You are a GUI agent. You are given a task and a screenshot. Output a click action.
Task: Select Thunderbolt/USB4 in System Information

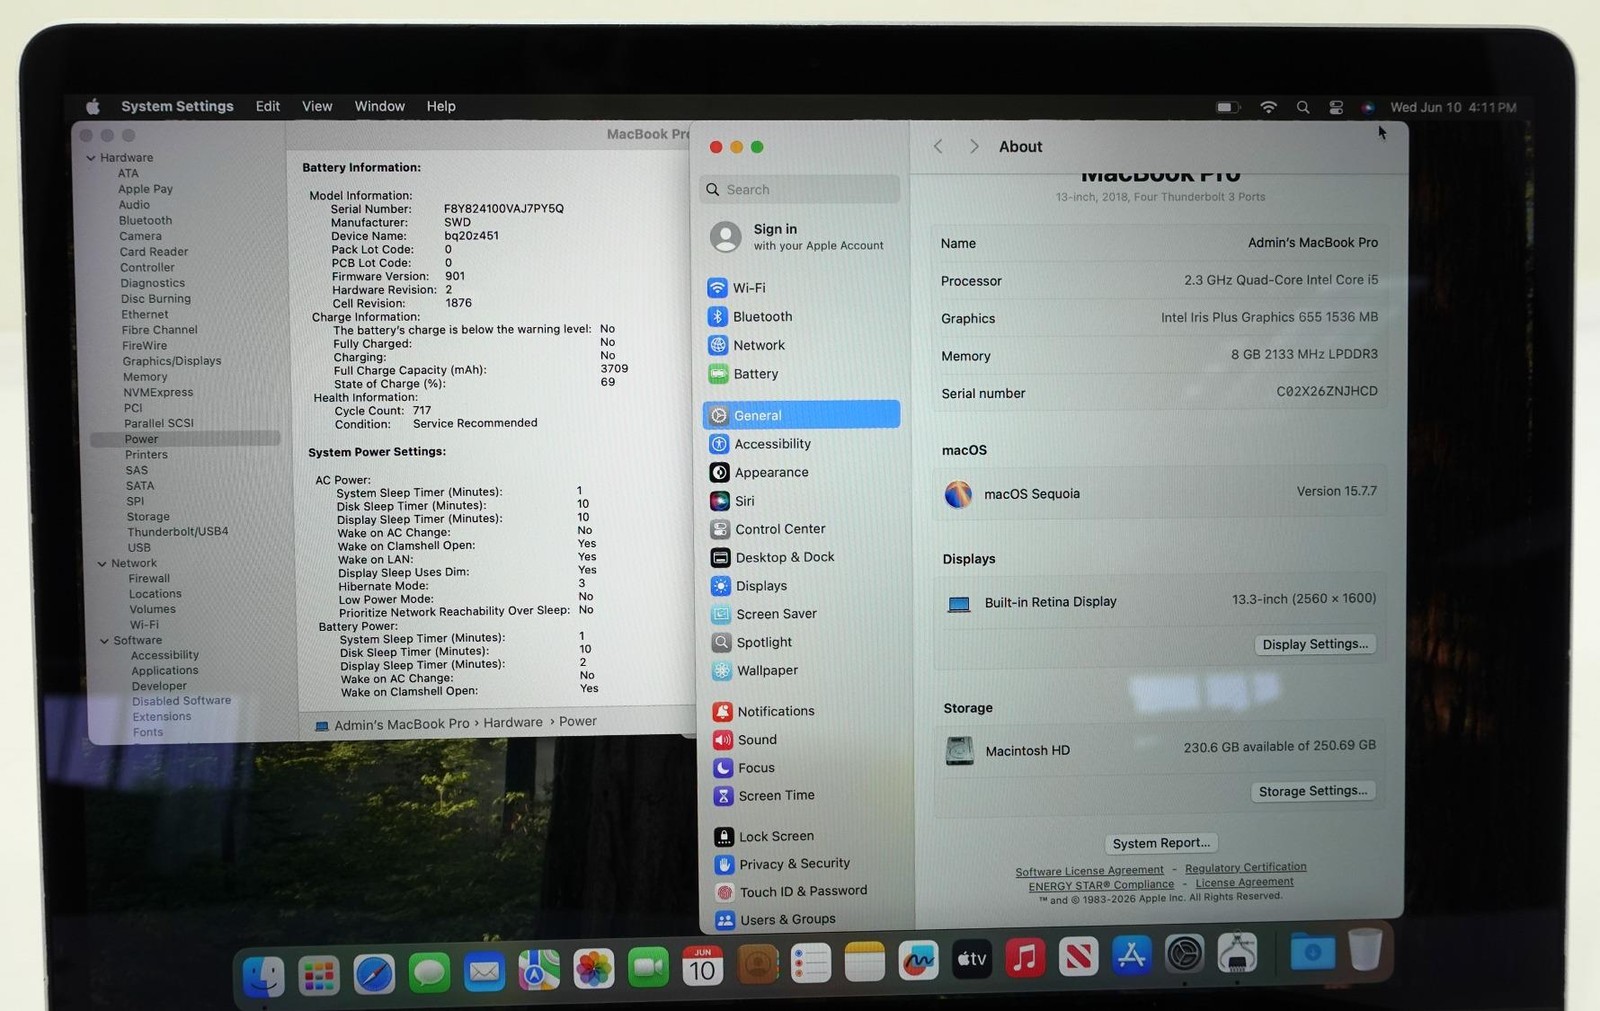click(177, 532)
